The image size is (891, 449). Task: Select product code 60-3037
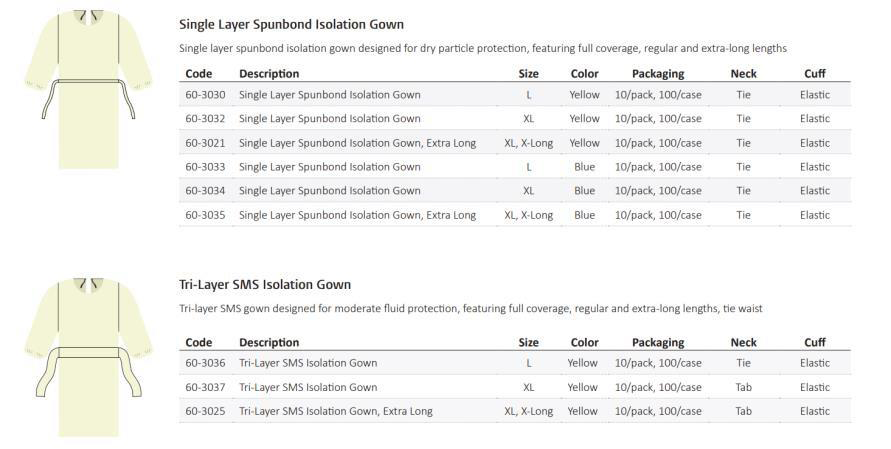[205, 388]
